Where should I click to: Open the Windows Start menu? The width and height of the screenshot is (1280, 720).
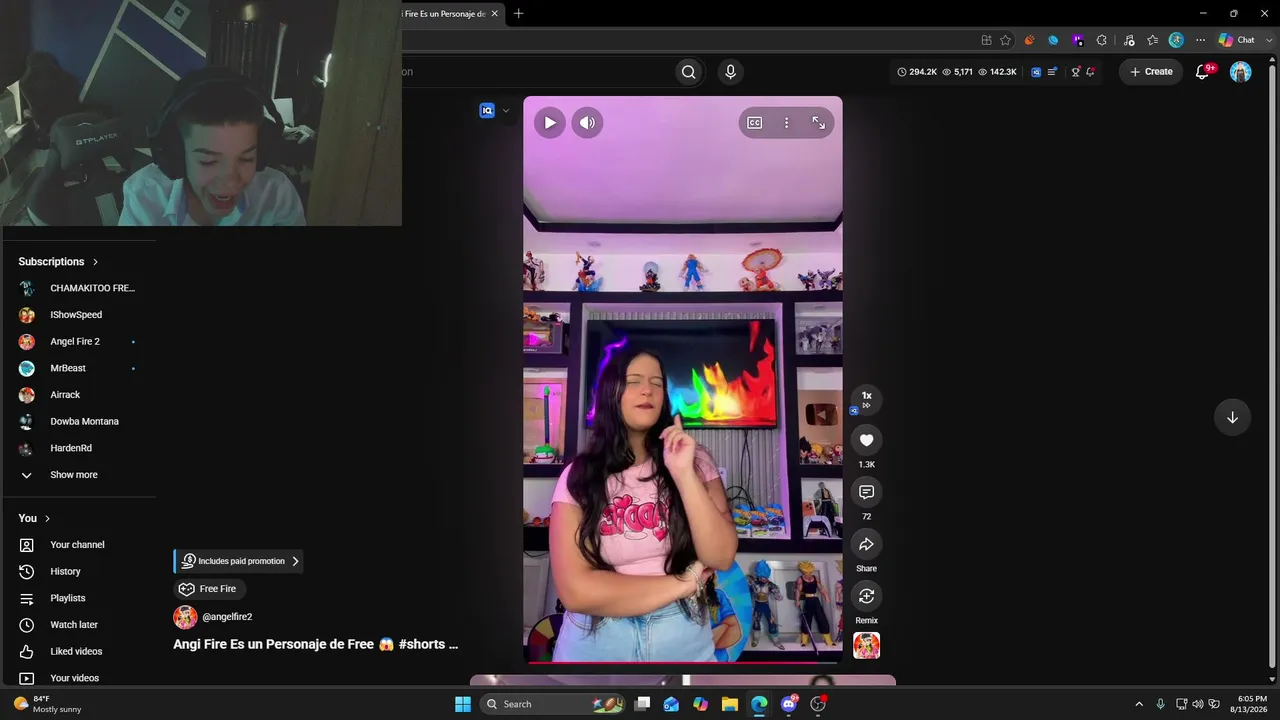[x=463, y=704]
